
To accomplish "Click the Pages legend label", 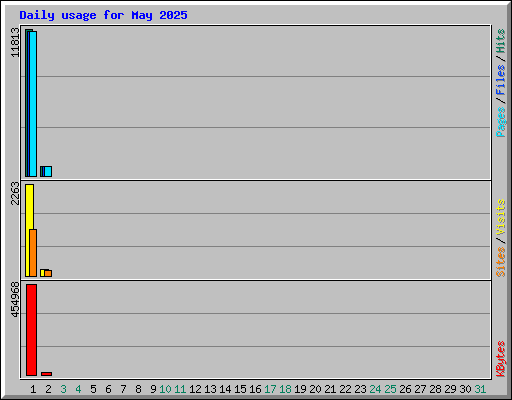I will point(500,122).
